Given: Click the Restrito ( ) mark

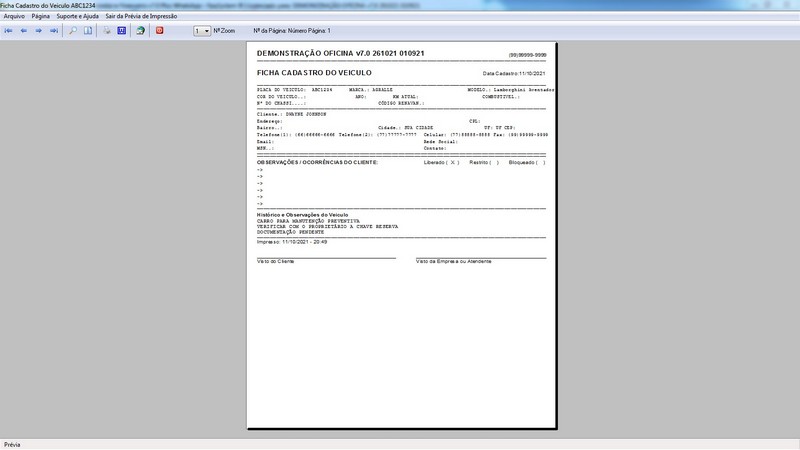Looking at the screenshot, I should pos(484,162).
